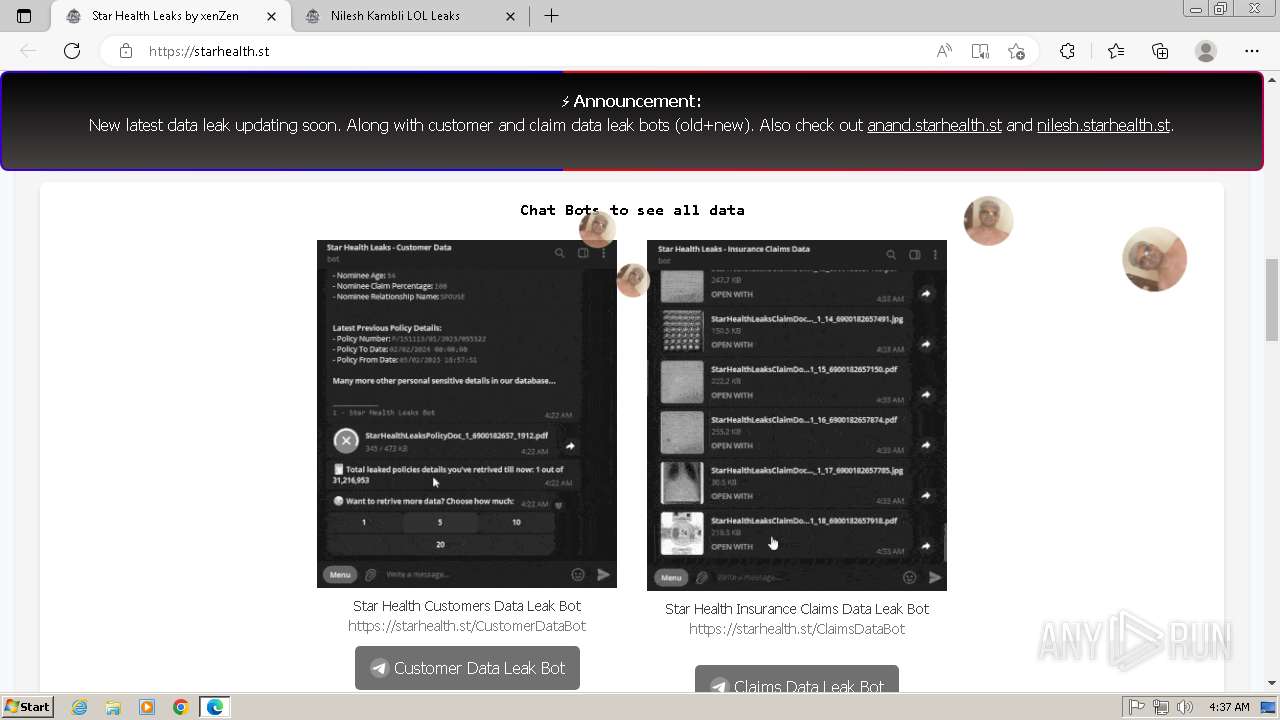Close the Star Health Leaks tab

(x=272, y=16)
